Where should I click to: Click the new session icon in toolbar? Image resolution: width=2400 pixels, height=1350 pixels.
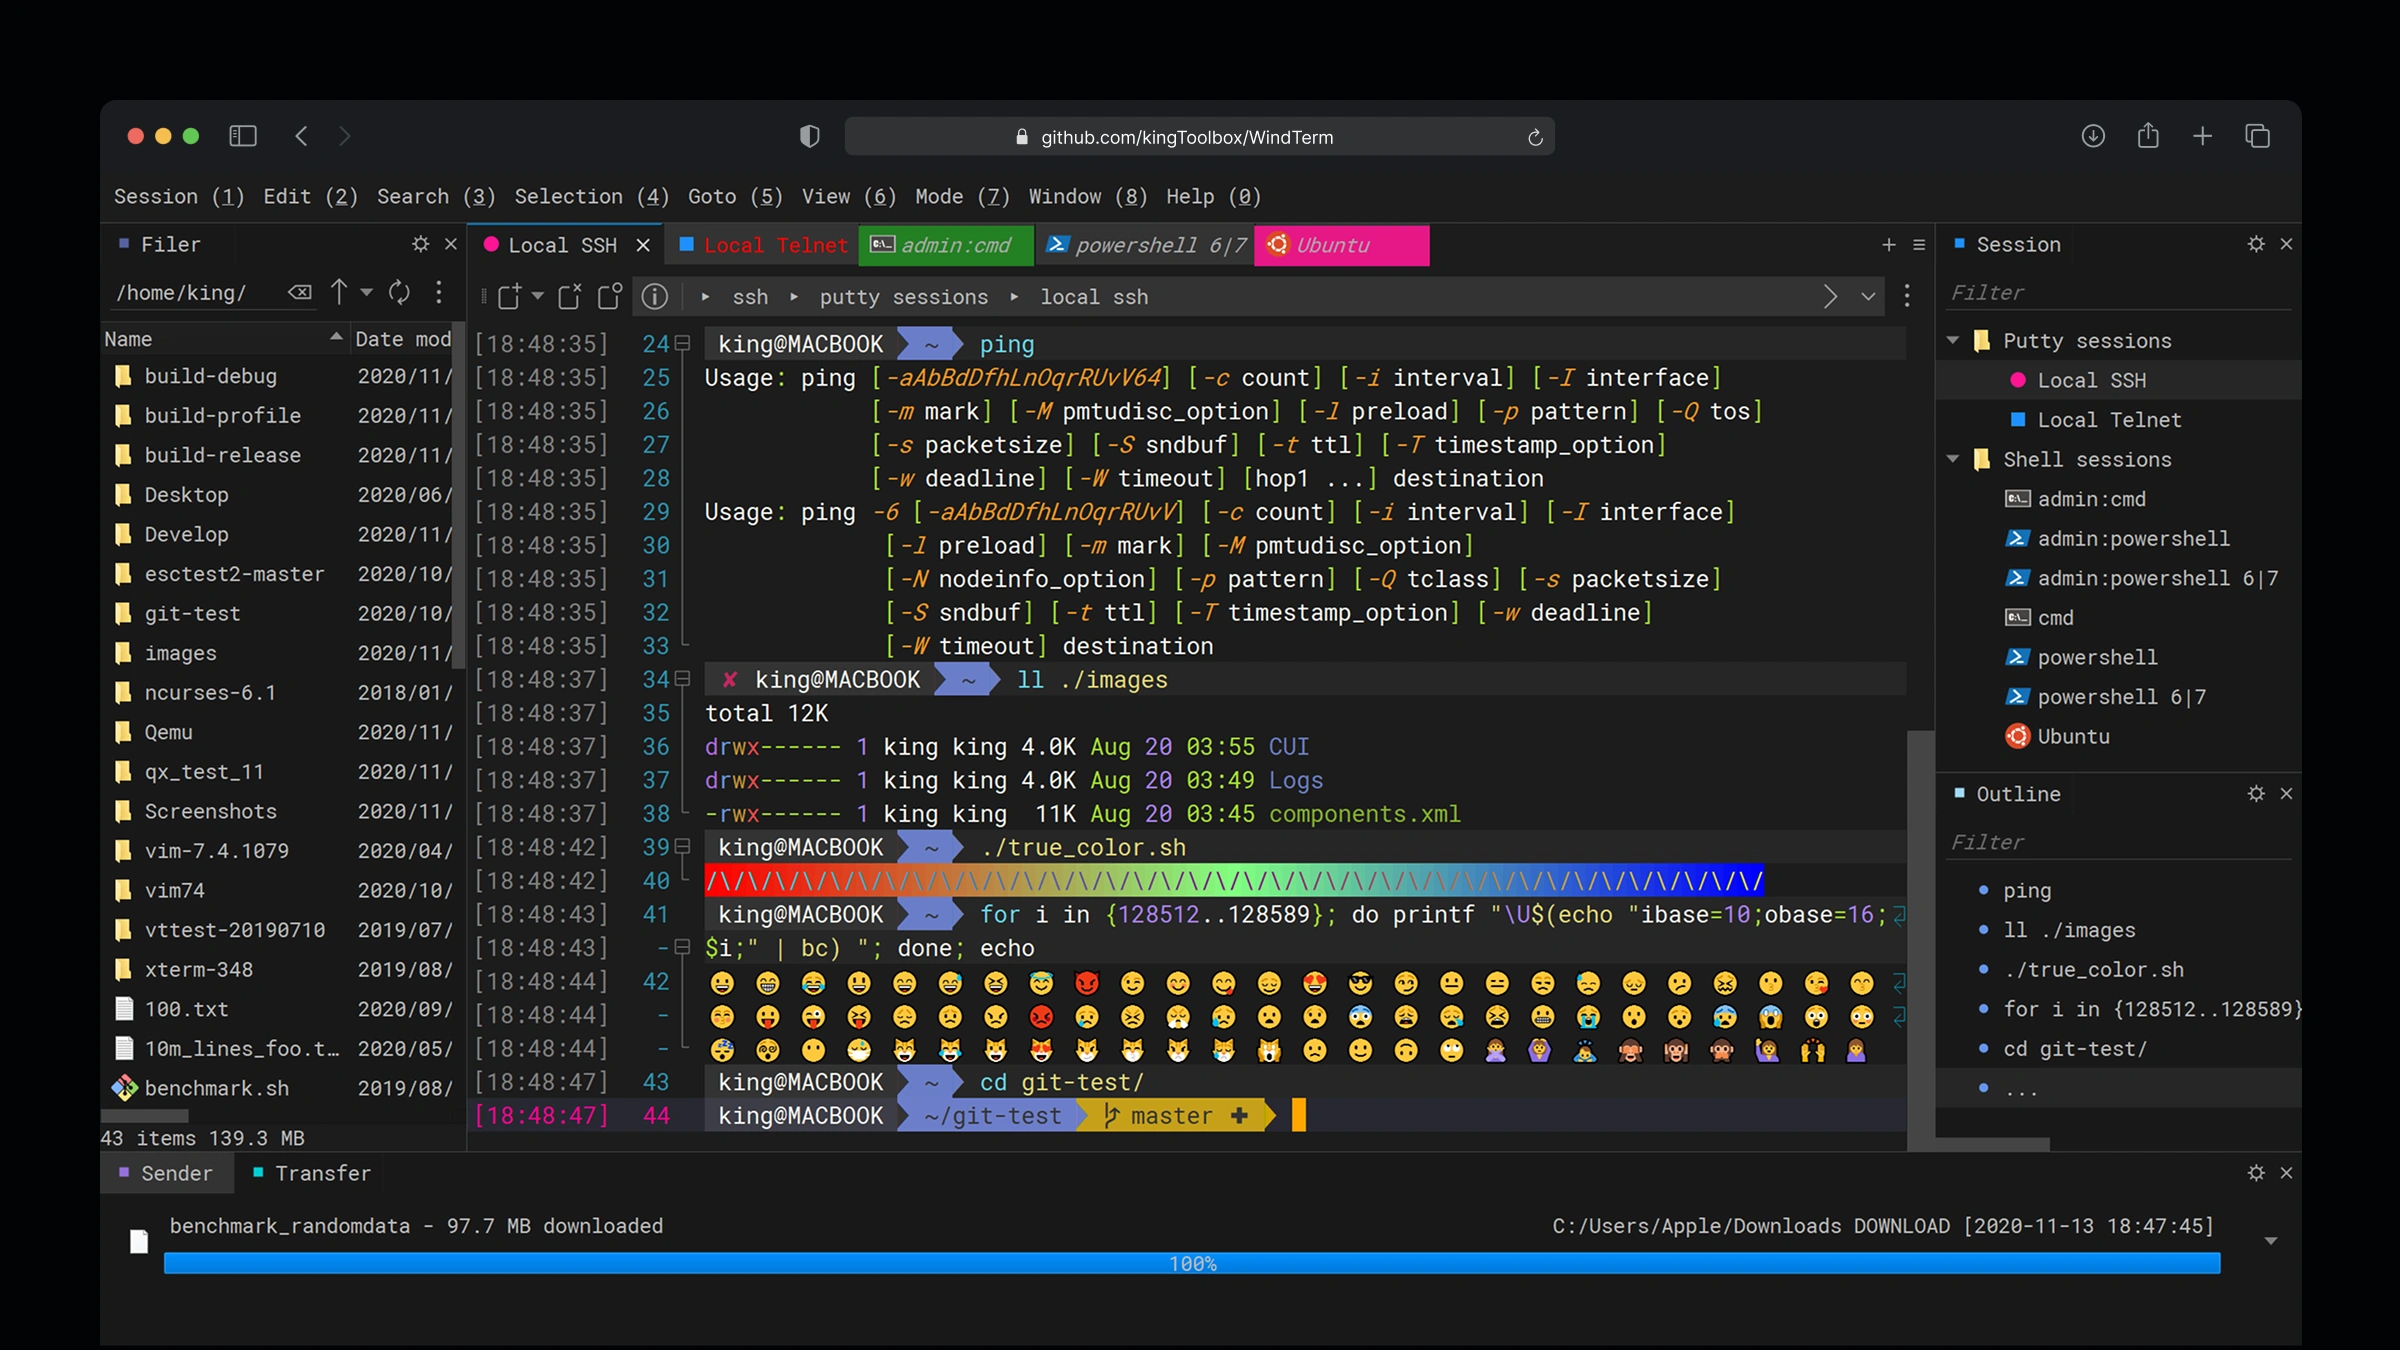coord(509,296)
